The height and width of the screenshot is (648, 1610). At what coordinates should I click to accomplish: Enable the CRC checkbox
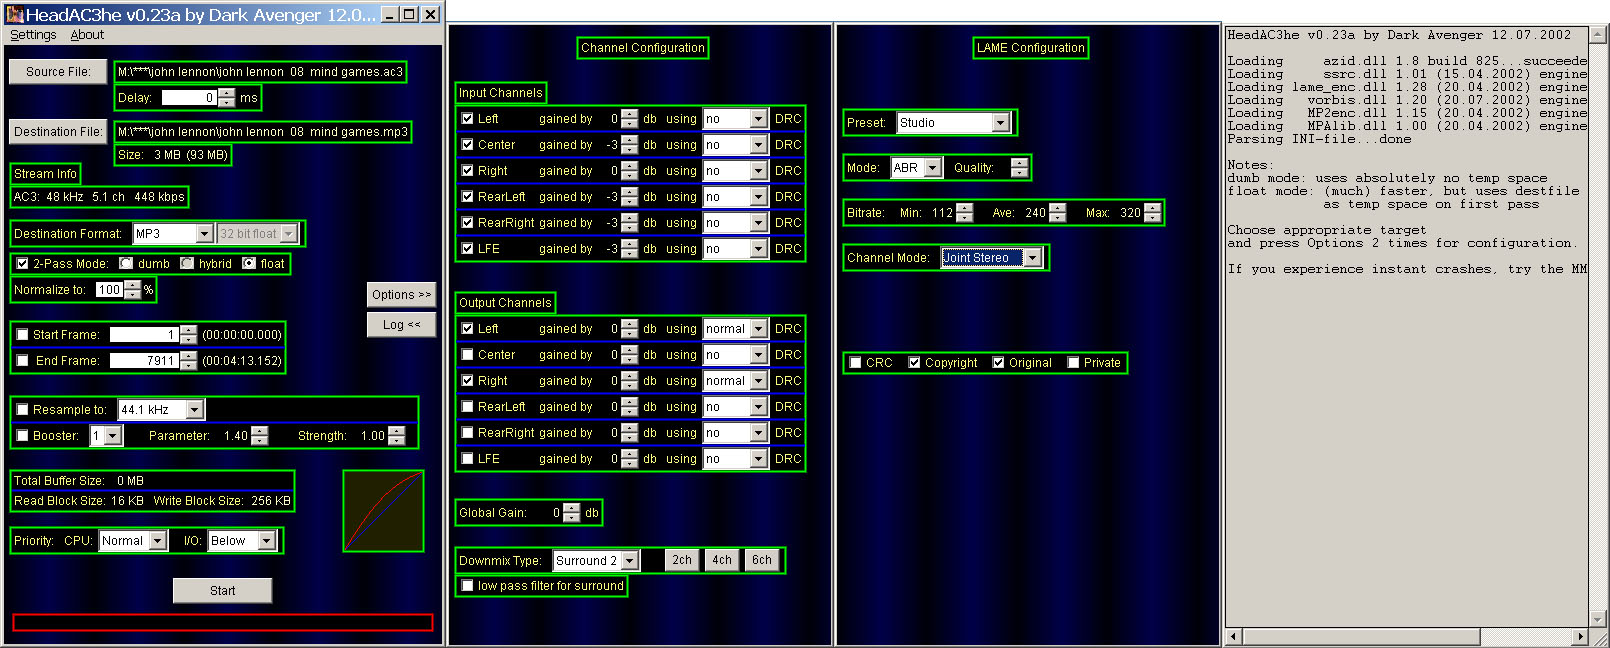point(855,363)
